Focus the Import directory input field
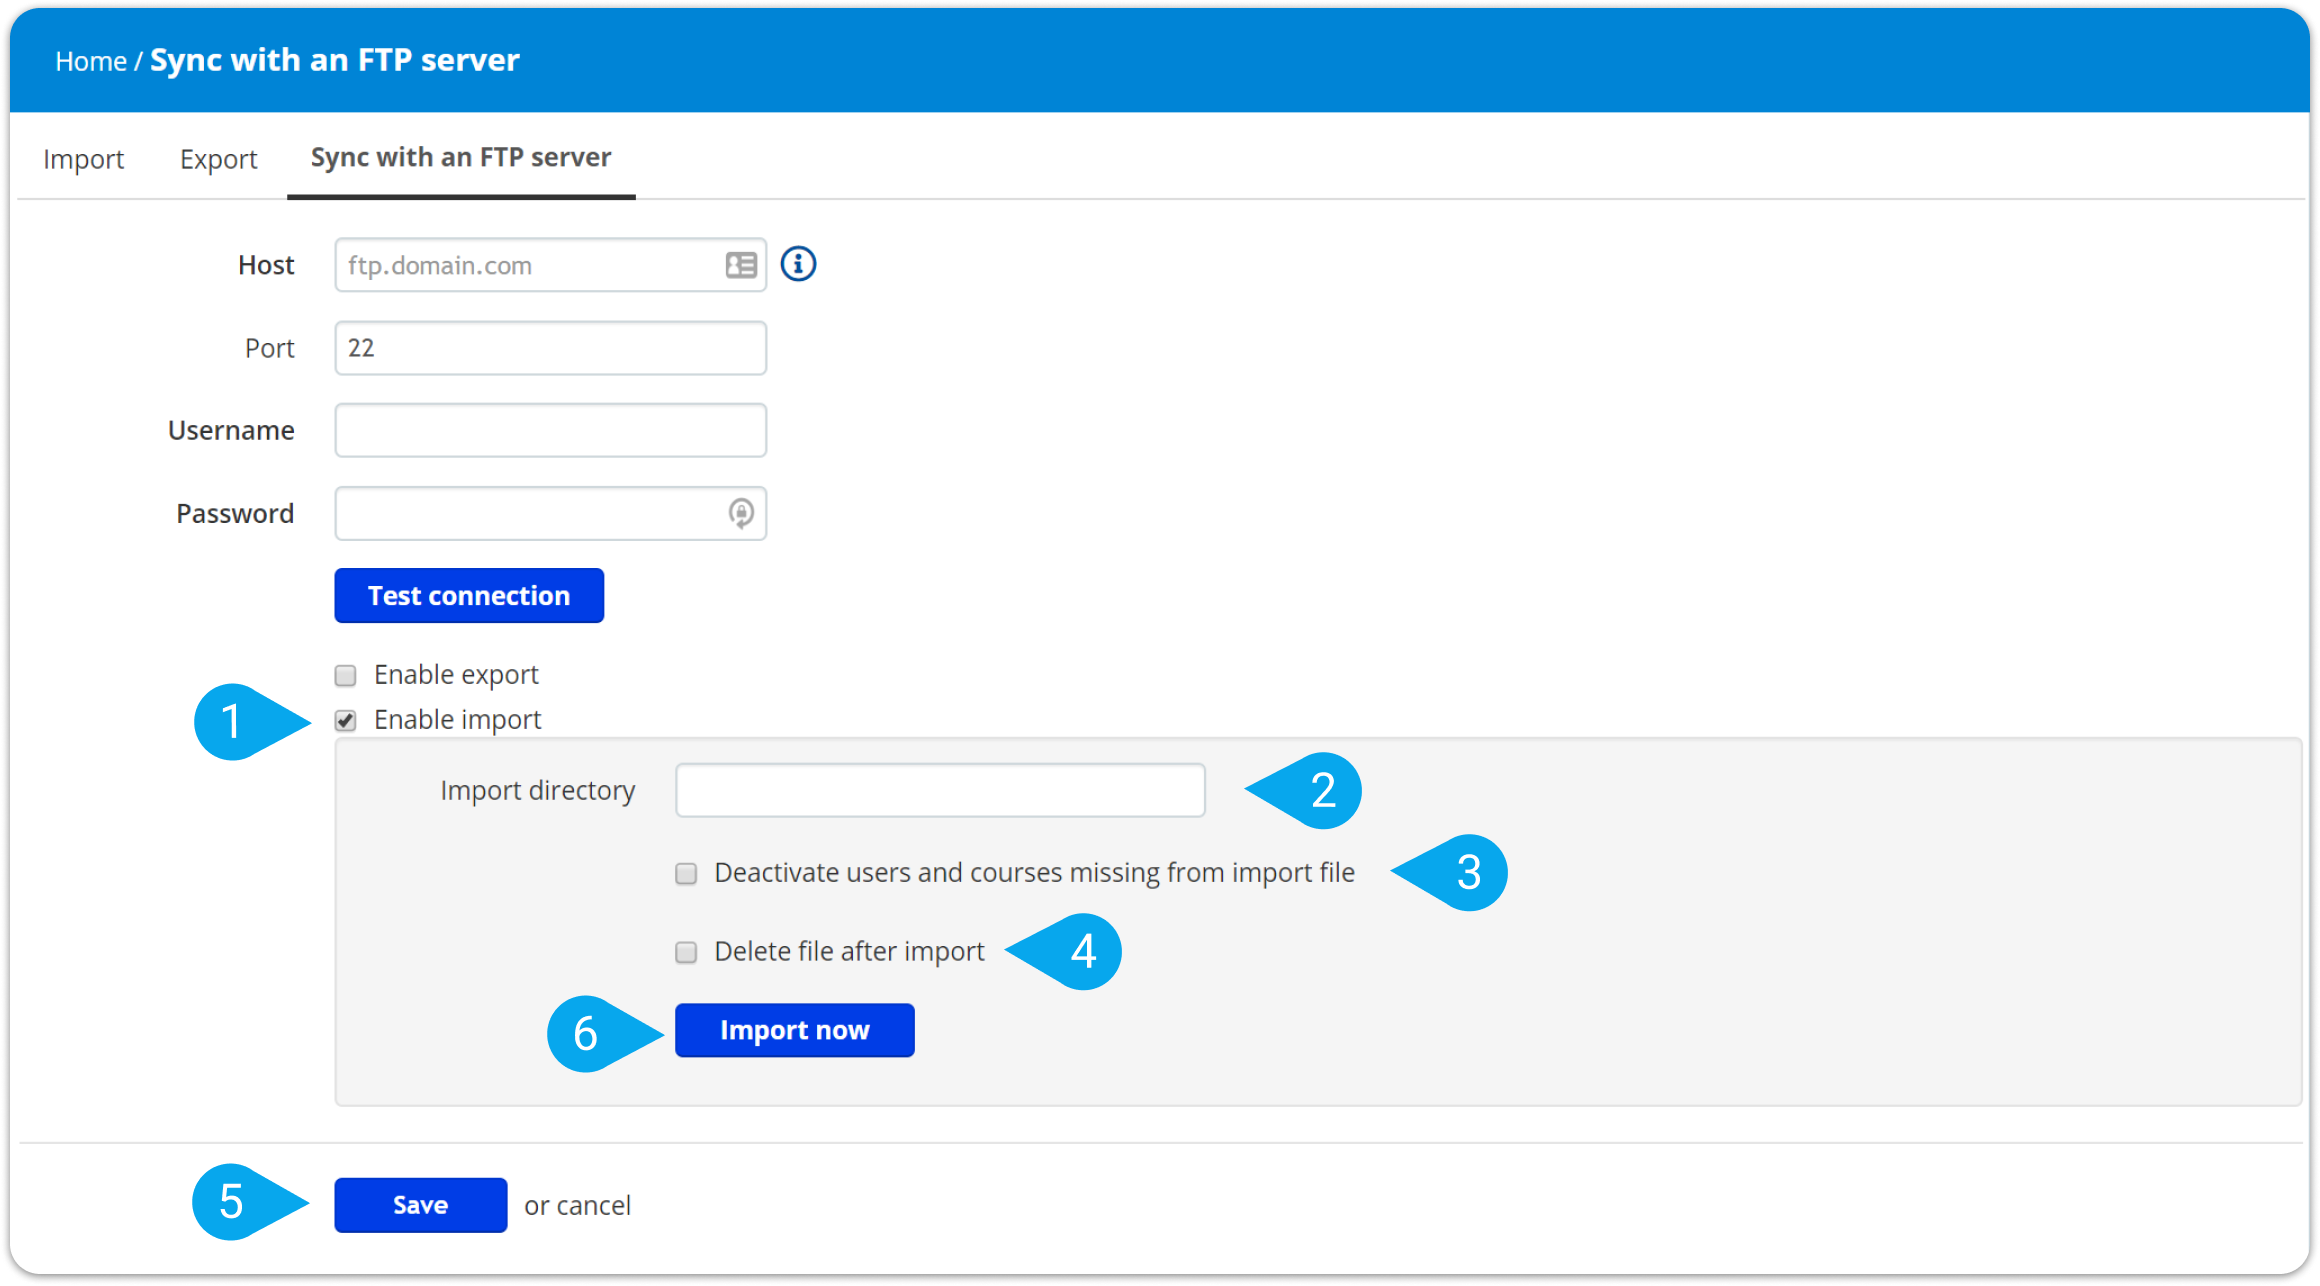 point(940,790)
